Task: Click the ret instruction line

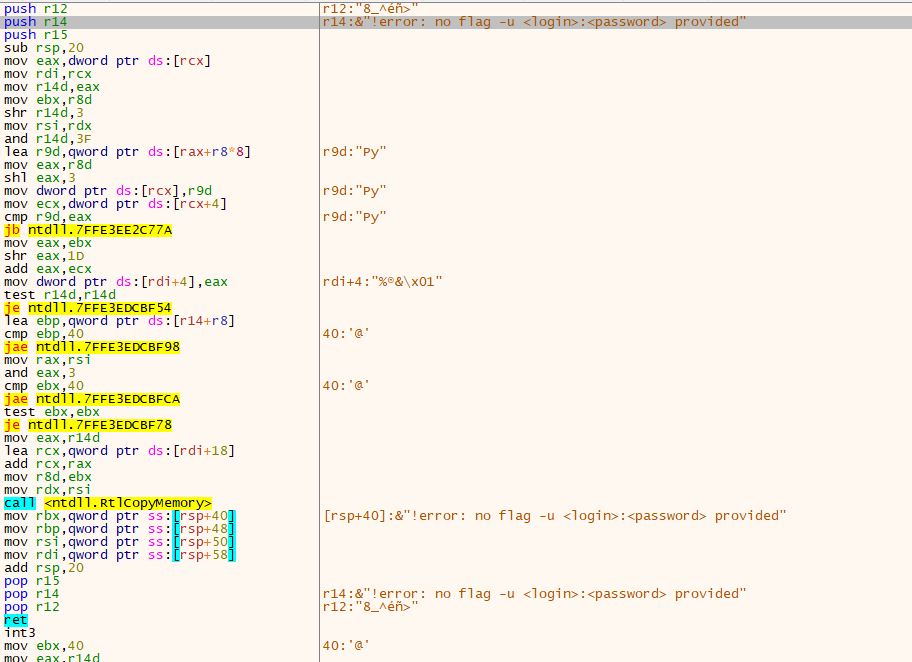Action: [x=16, y=620]
